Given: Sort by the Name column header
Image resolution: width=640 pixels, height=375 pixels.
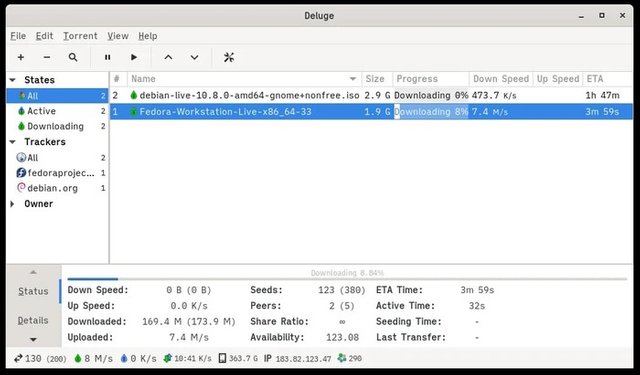Looking at the screenshot, I should coord(244,79).
